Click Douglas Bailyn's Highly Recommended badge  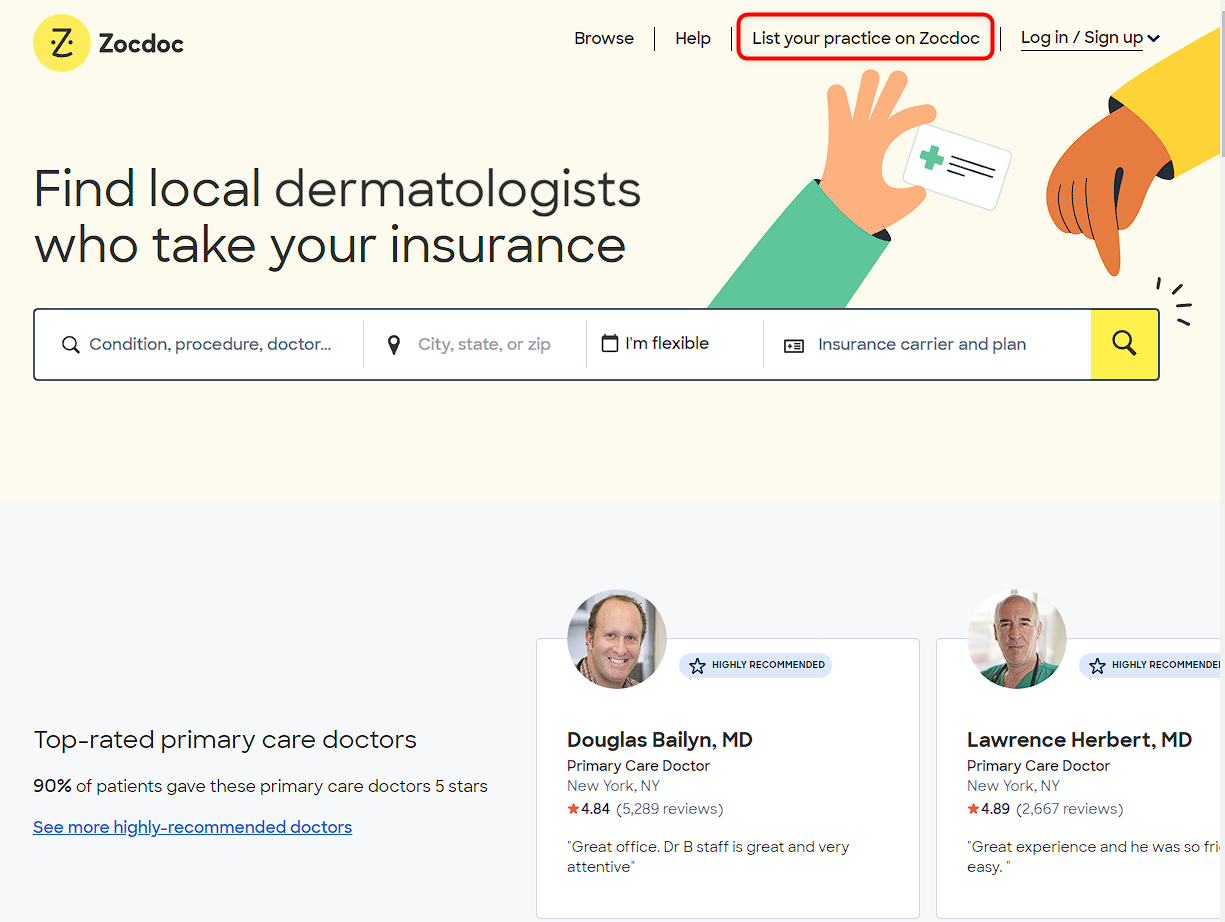[755, 665]
